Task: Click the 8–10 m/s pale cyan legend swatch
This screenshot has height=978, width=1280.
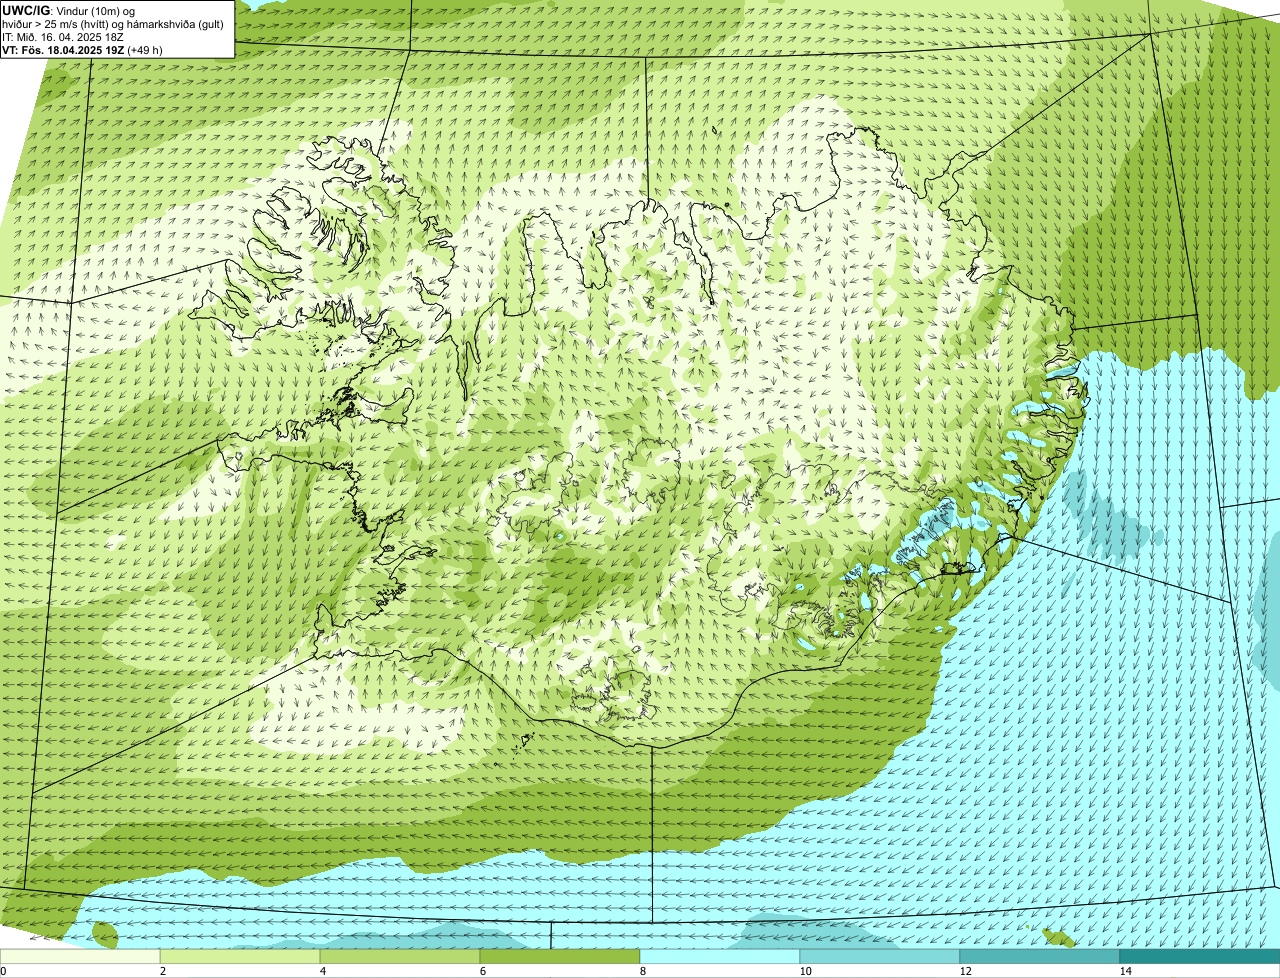Action: (x=720, y=956)
